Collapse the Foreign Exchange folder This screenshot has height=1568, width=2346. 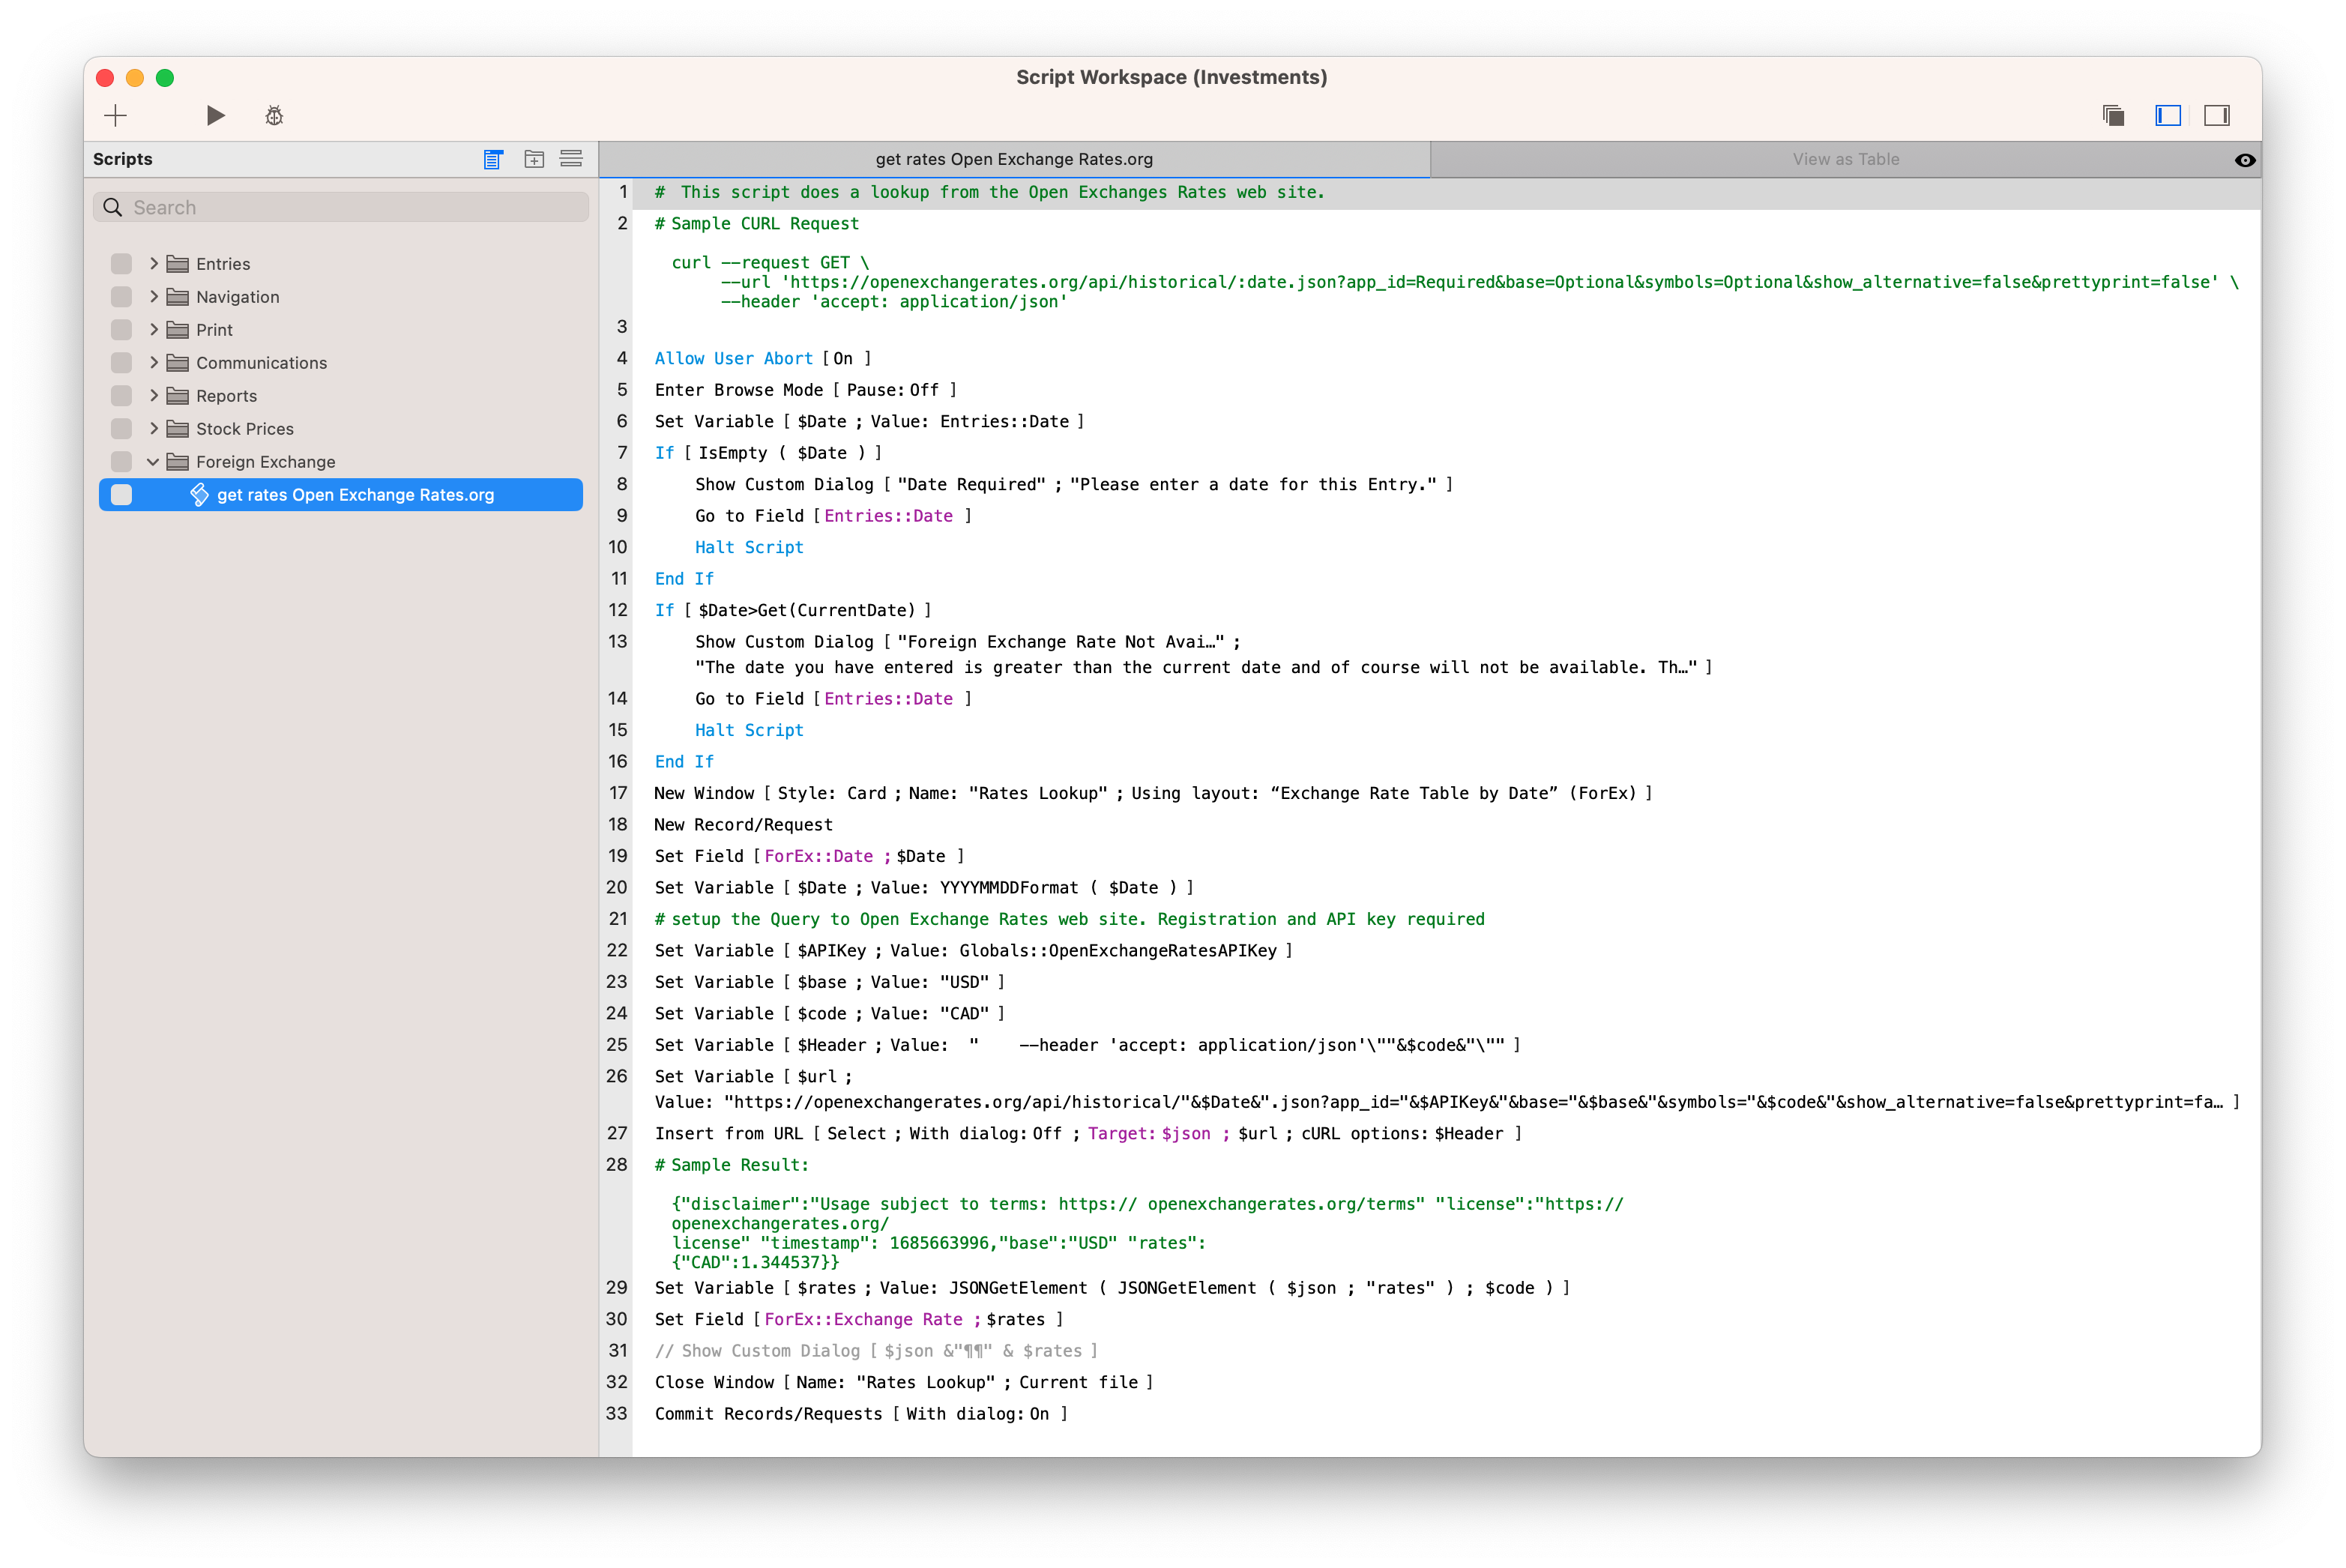[x=154, y=462]
